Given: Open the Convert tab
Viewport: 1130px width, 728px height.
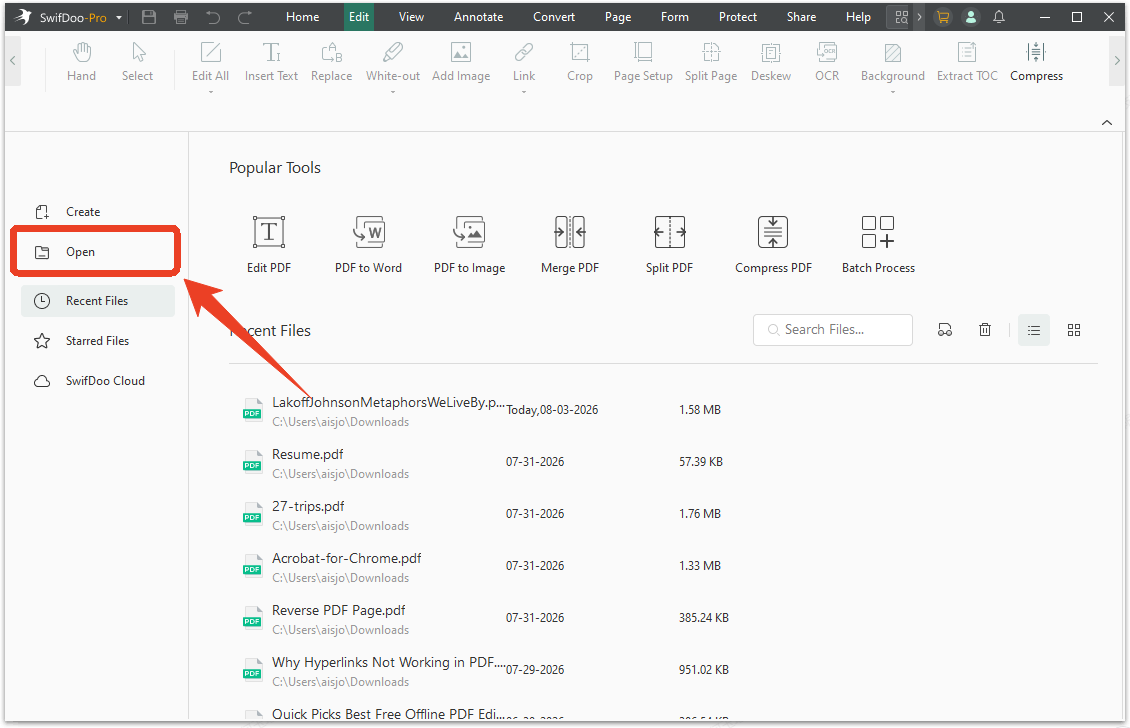Looking at the screenshot, I should [x=553, y=17].
